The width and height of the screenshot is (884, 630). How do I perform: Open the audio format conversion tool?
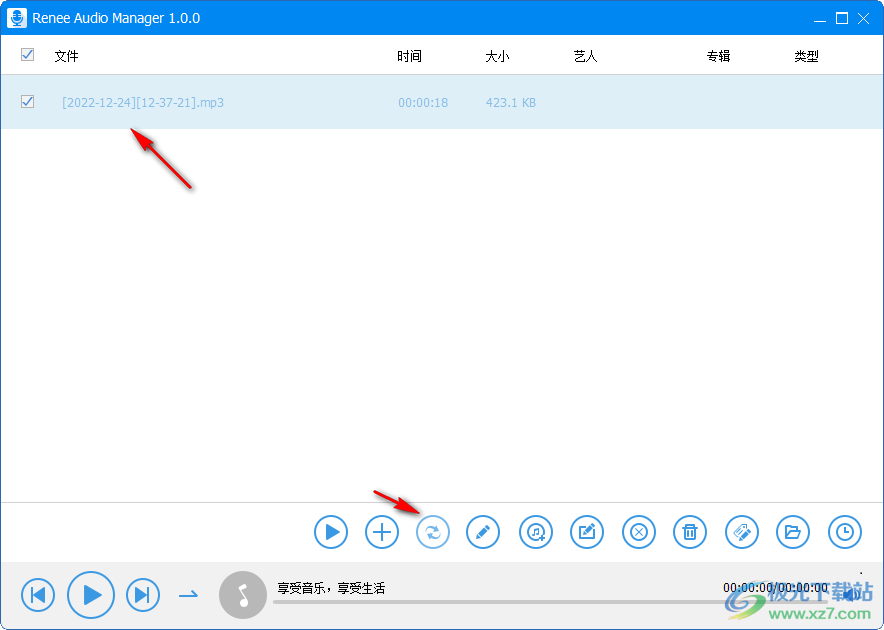tap(432, 532)
